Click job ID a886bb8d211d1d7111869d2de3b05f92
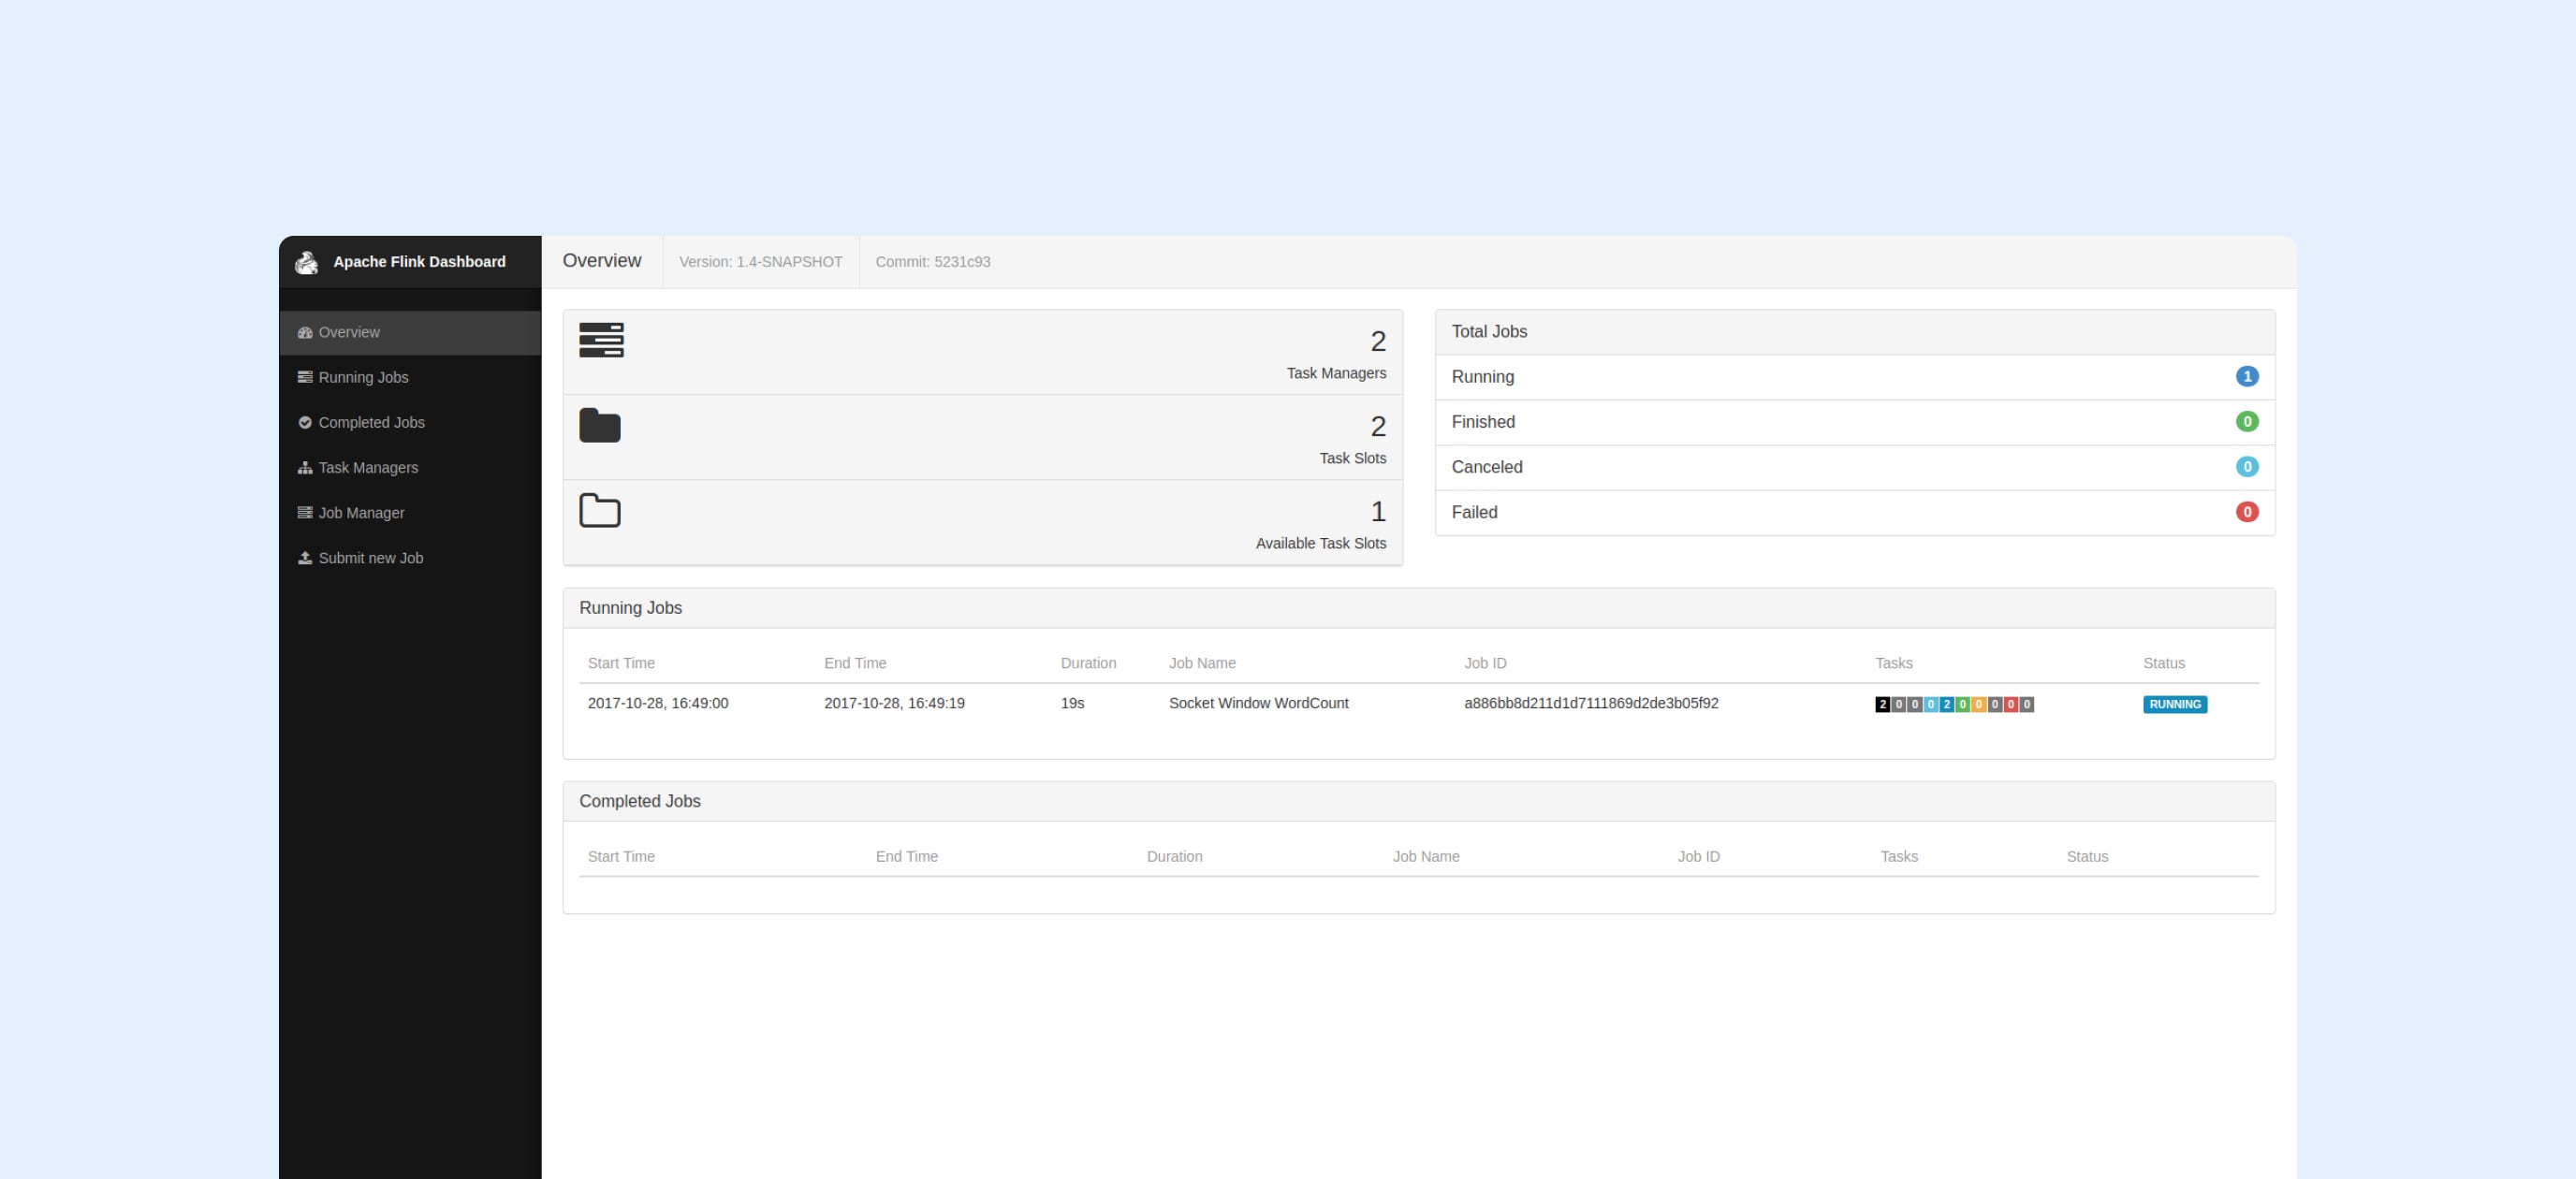2576x1179 pixels. pyautogui.click(x=1591, y=703)
